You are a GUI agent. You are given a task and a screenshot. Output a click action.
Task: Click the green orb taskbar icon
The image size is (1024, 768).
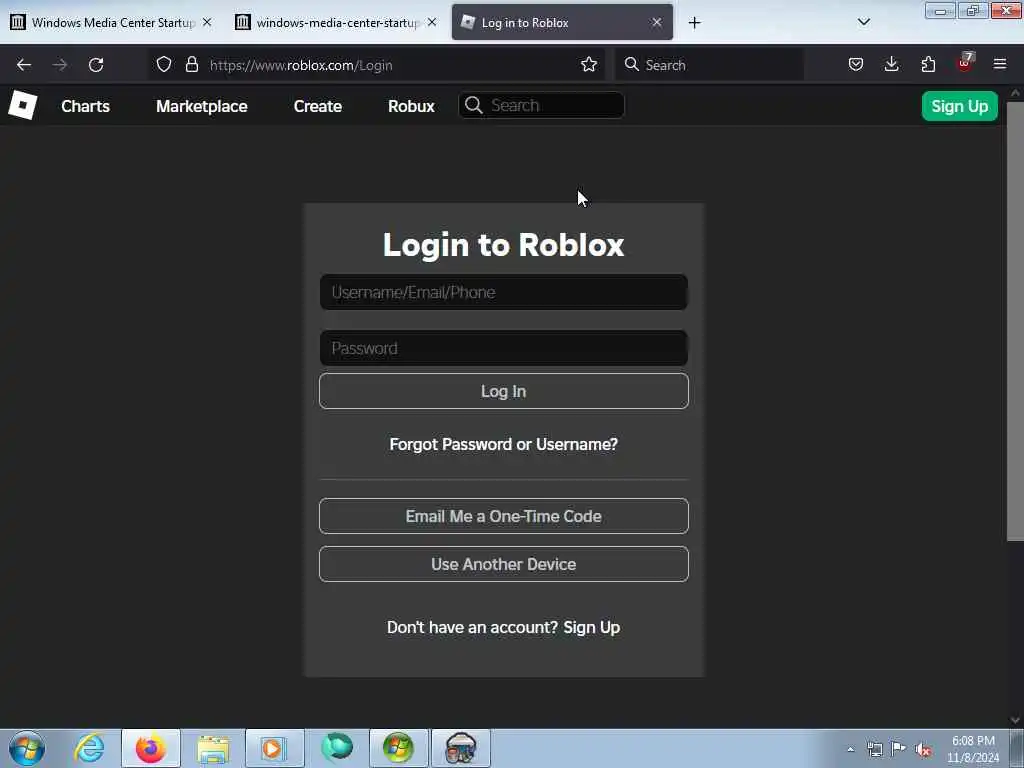337,748
